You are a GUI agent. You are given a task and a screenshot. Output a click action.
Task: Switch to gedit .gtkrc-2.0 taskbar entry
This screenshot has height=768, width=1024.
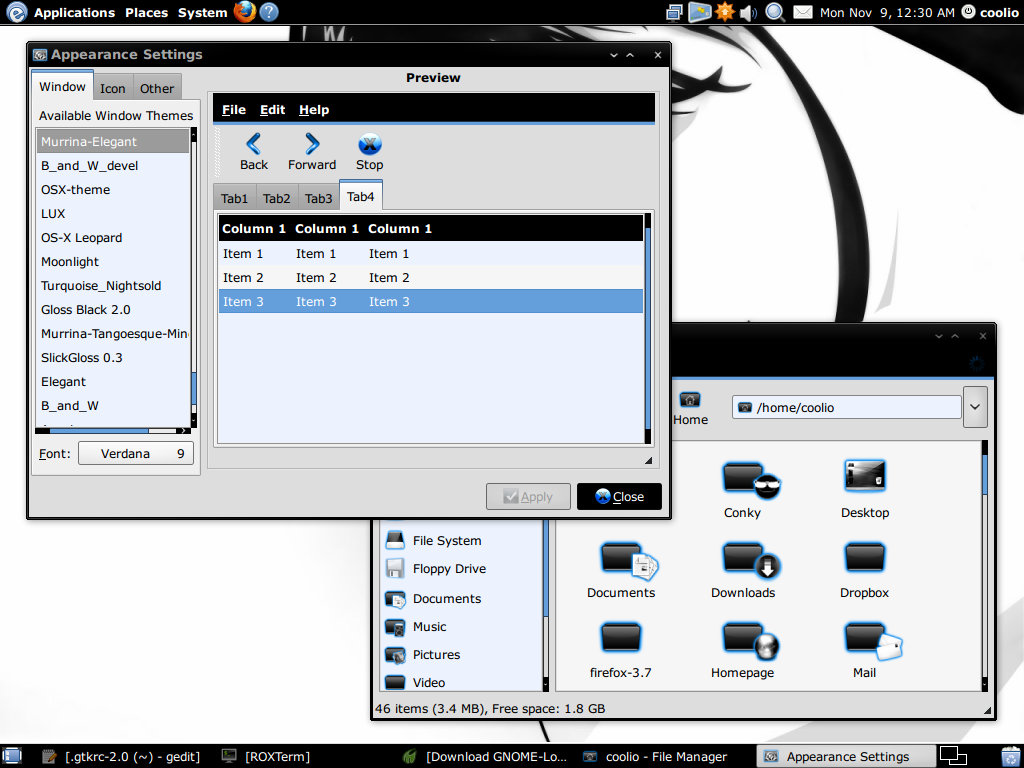[121, 756]
